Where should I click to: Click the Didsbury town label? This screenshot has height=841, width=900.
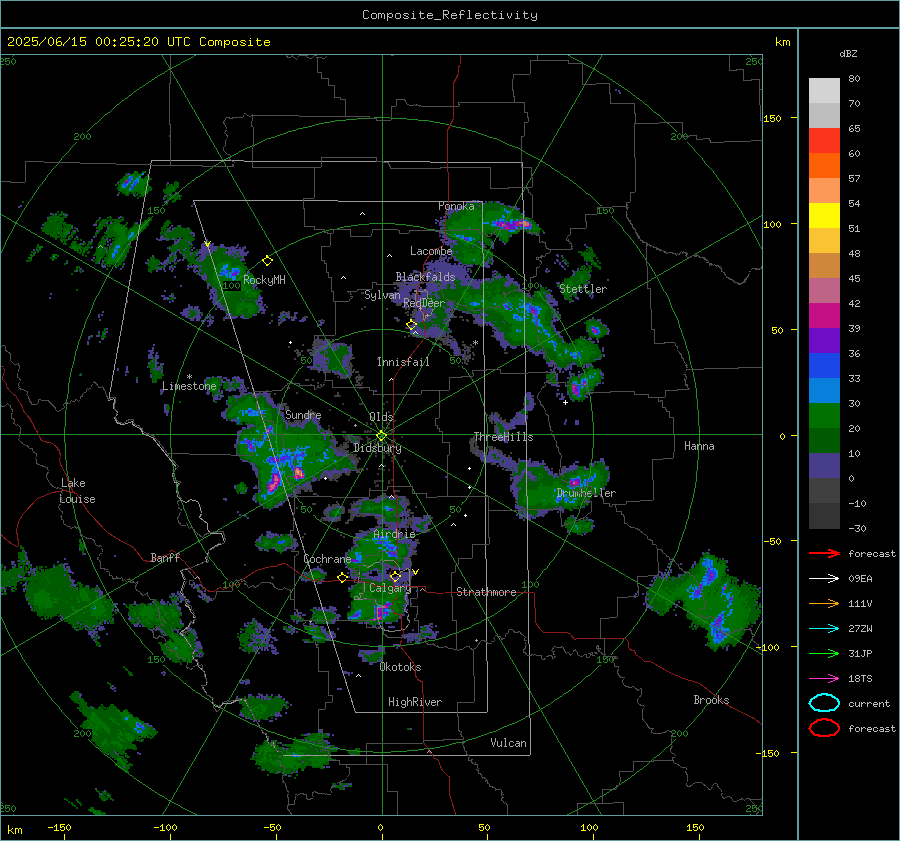(377, 448)
